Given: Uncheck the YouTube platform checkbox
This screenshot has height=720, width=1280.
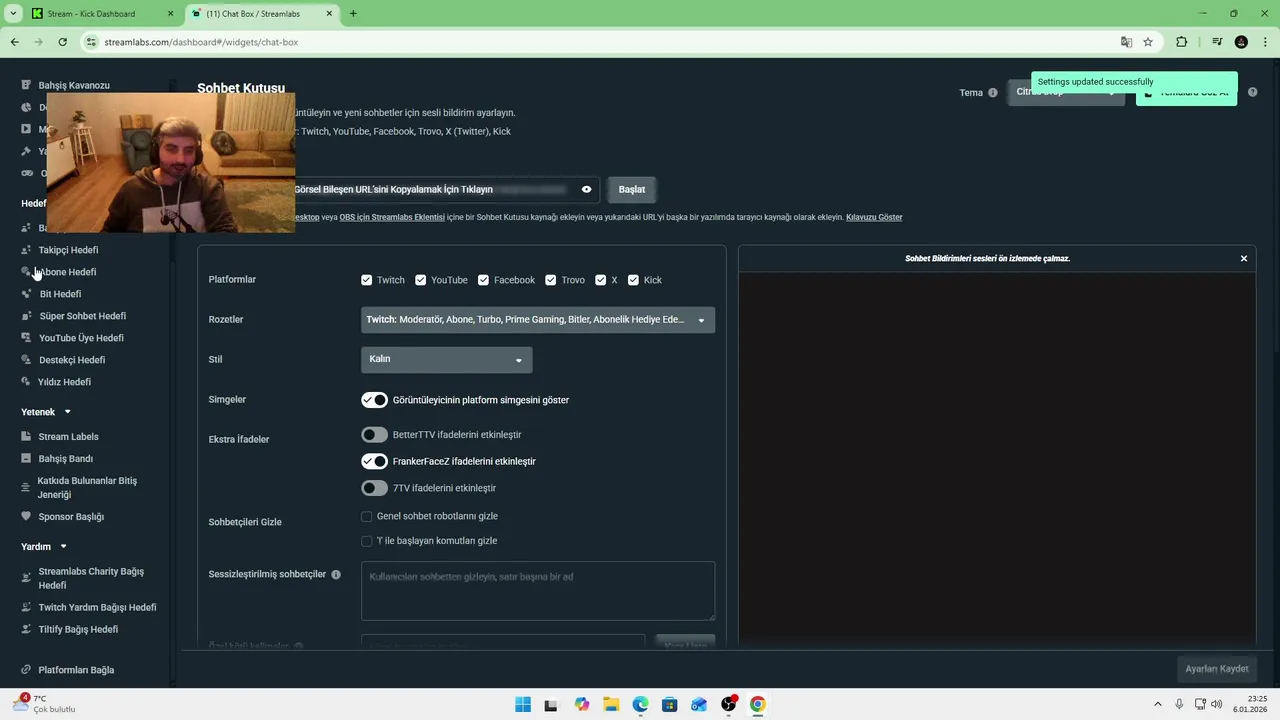Looking at the screenshot, I should pyautogui.click(x=421, y=280).
